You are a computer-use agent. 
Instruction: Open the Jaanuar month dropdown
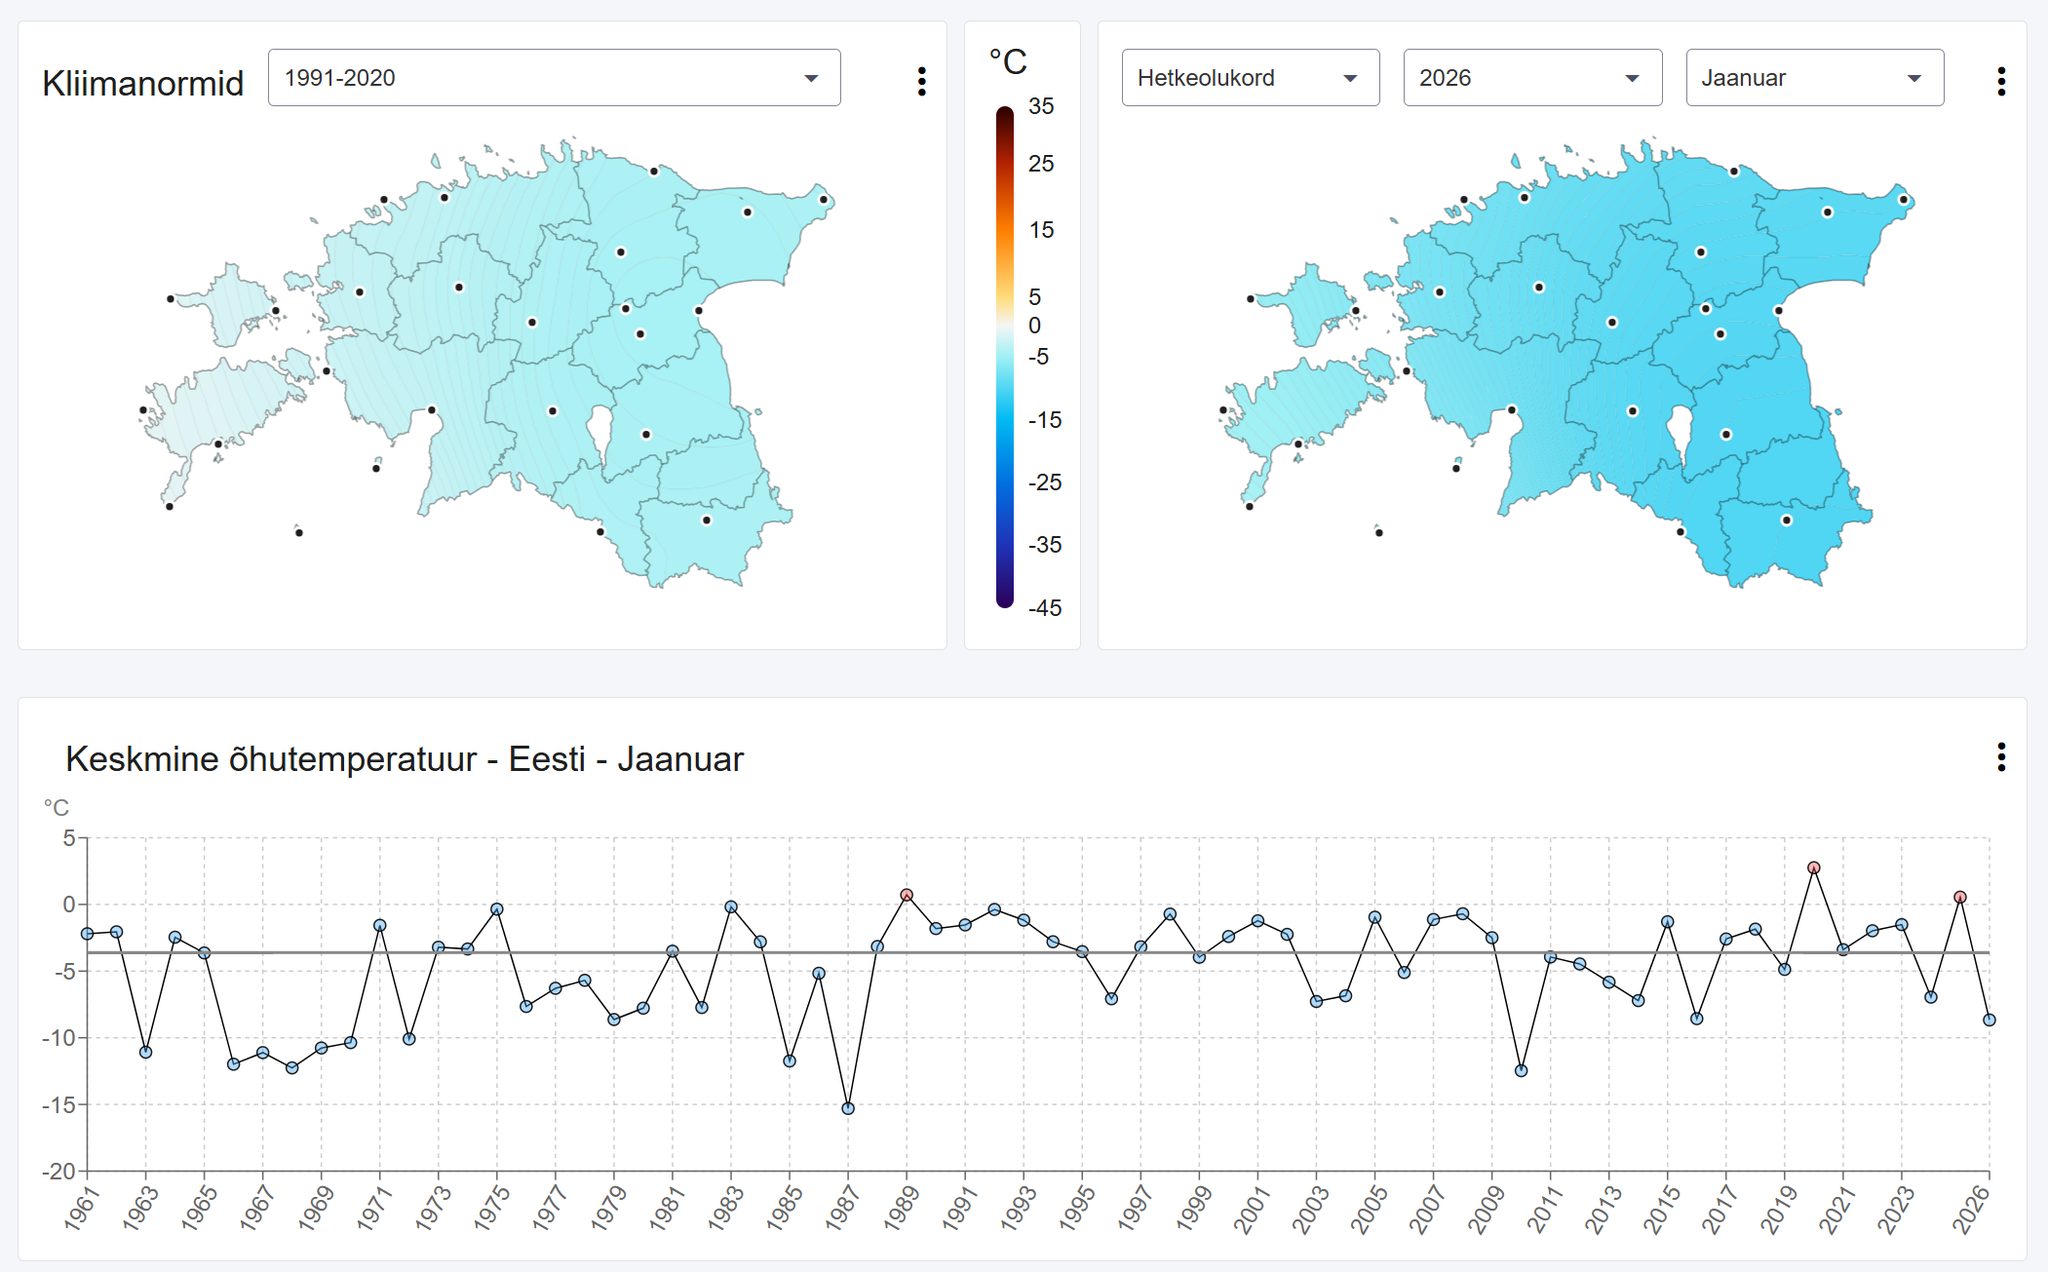pos(1813,78)
